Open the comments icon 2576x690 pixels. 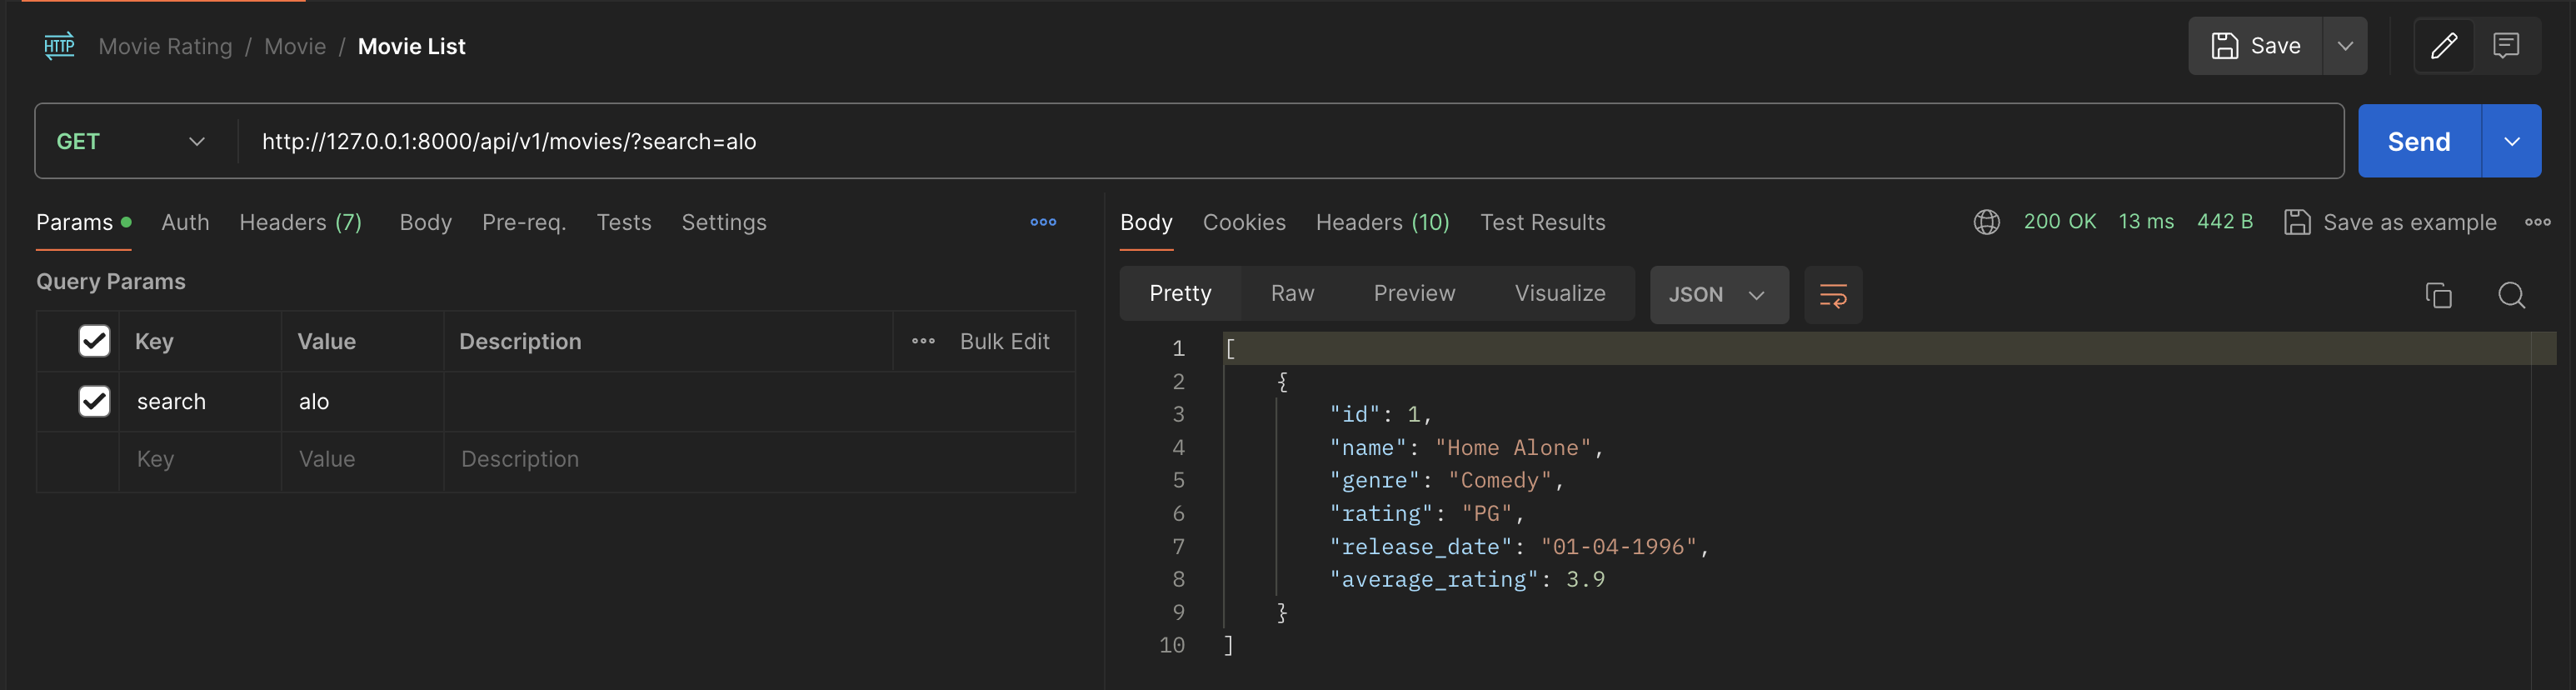click(x=2505, y=46)
